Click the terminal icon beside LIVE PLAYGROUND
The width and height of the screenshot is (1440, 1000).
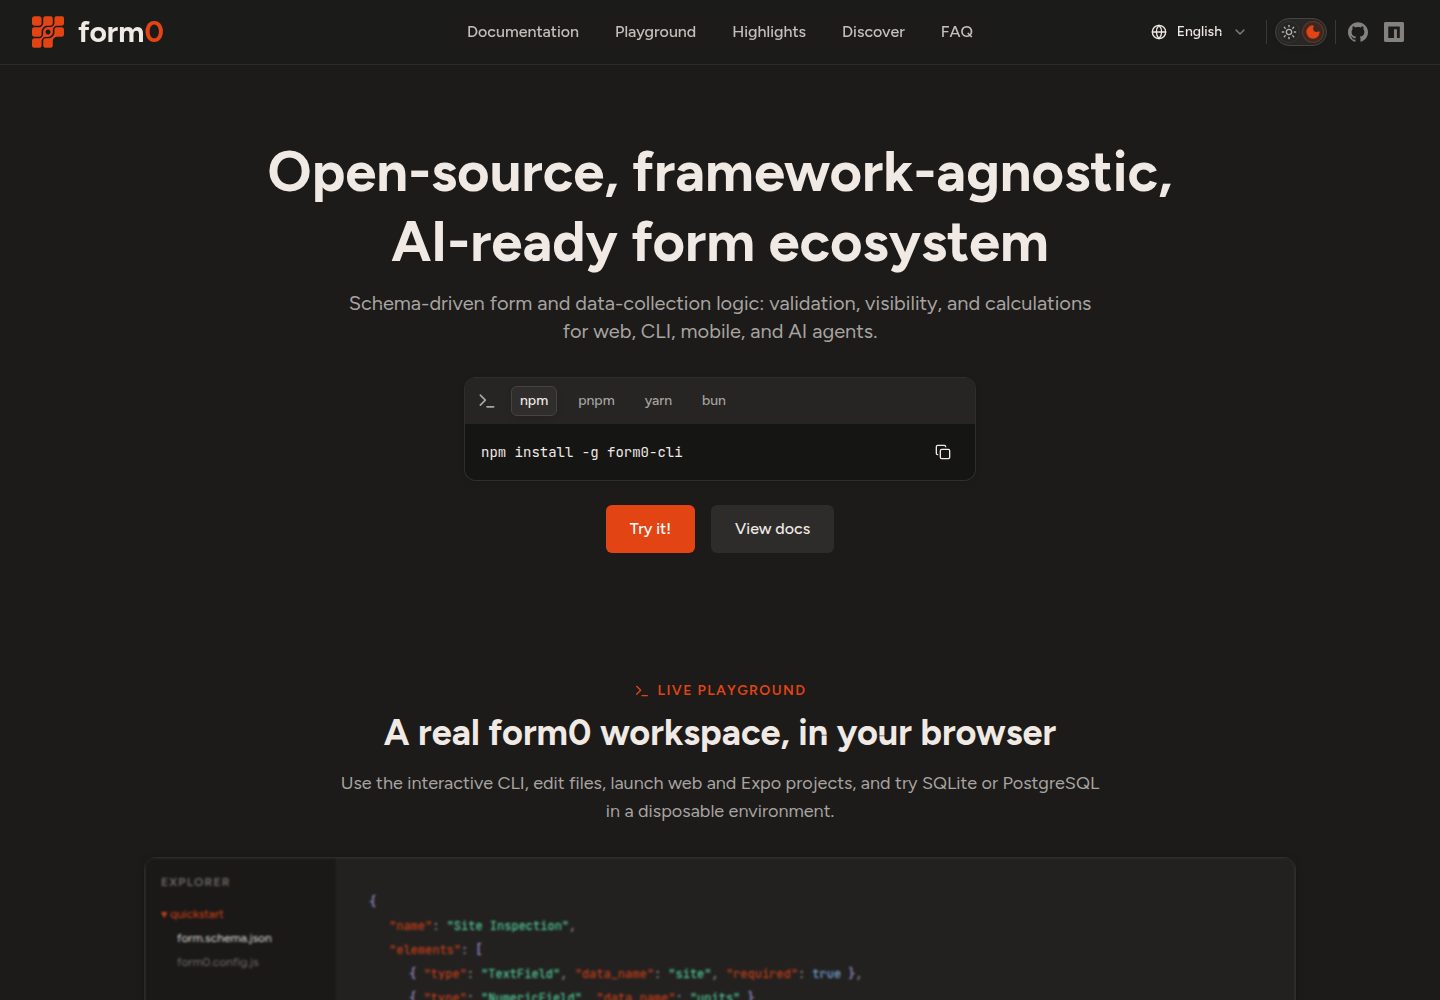pyautogui.click(x=642, y=690)
